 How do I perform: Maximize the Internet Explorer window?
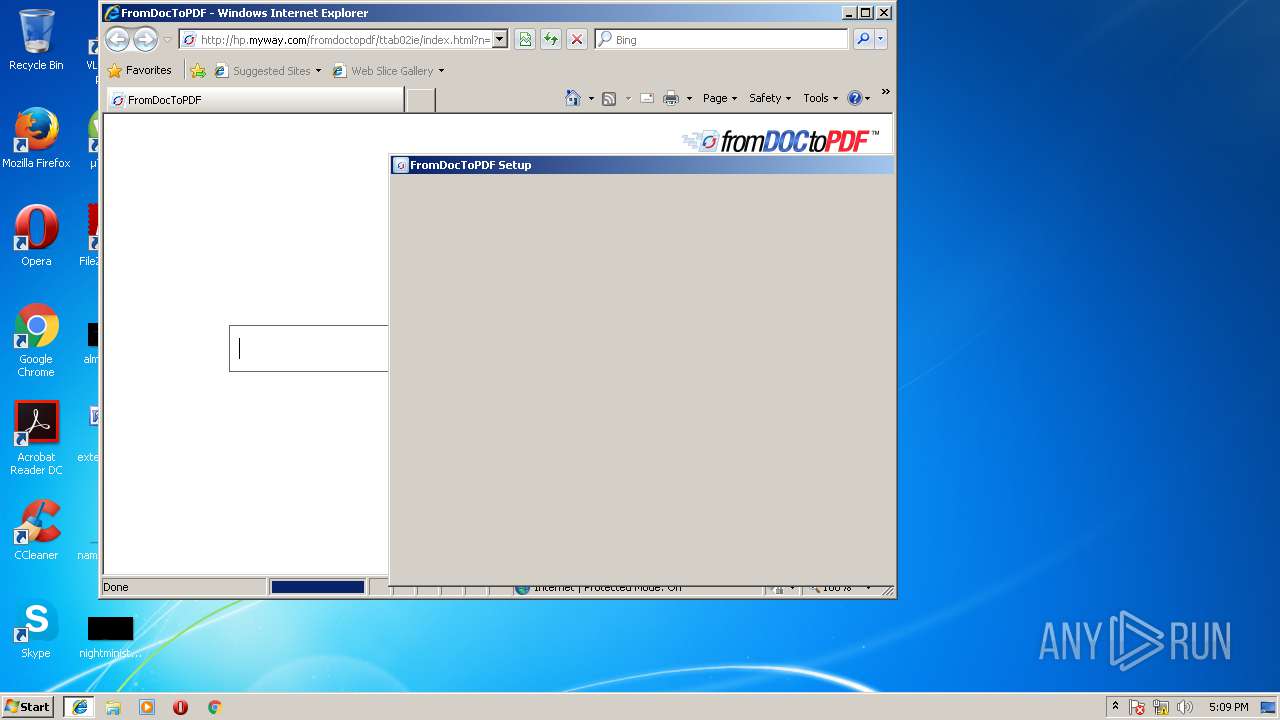point(866,13)
